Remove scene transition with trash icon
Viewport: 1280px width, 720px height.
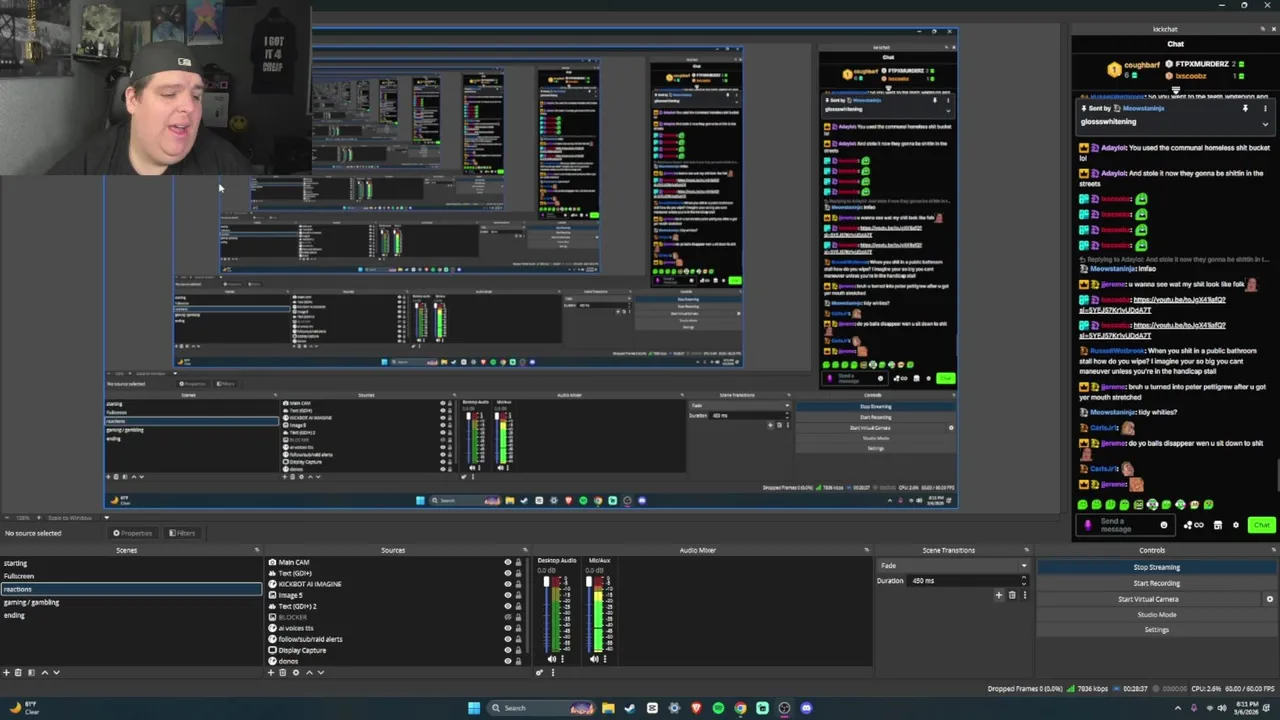[x=1011, y=595]
